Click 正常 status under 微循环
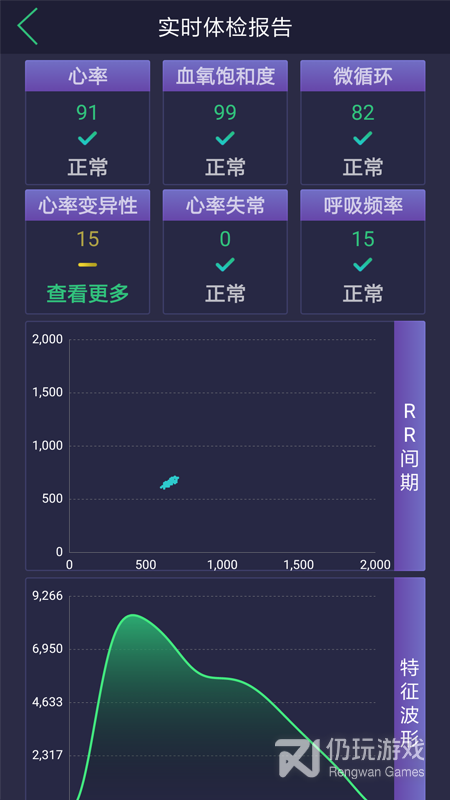 pyautogui.click(x=363, y=167)
